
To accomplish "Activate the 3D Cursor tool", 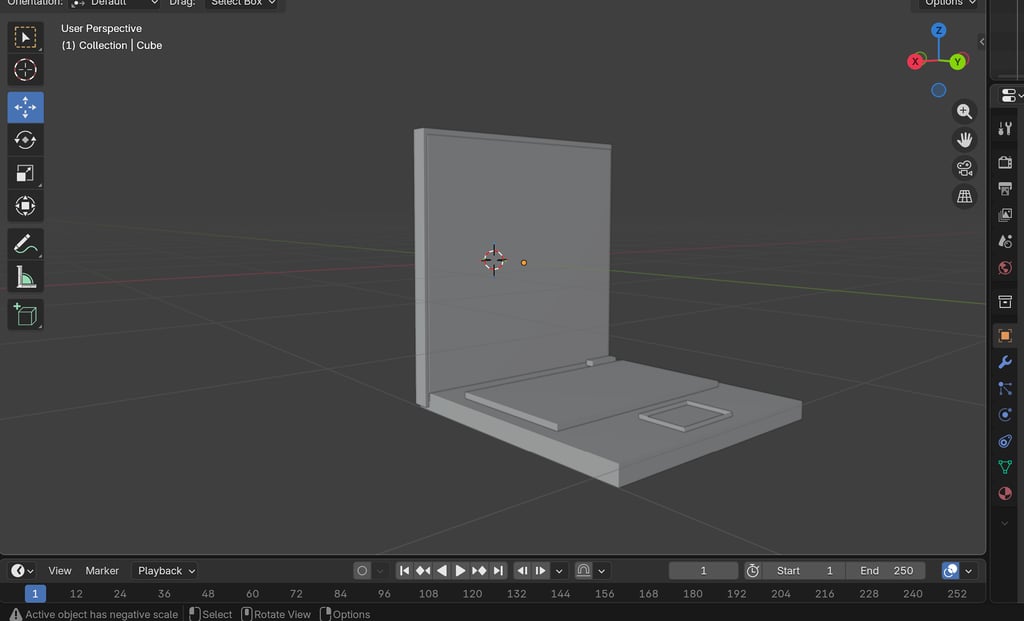I will pyautogui.click(x=25, y=70).
